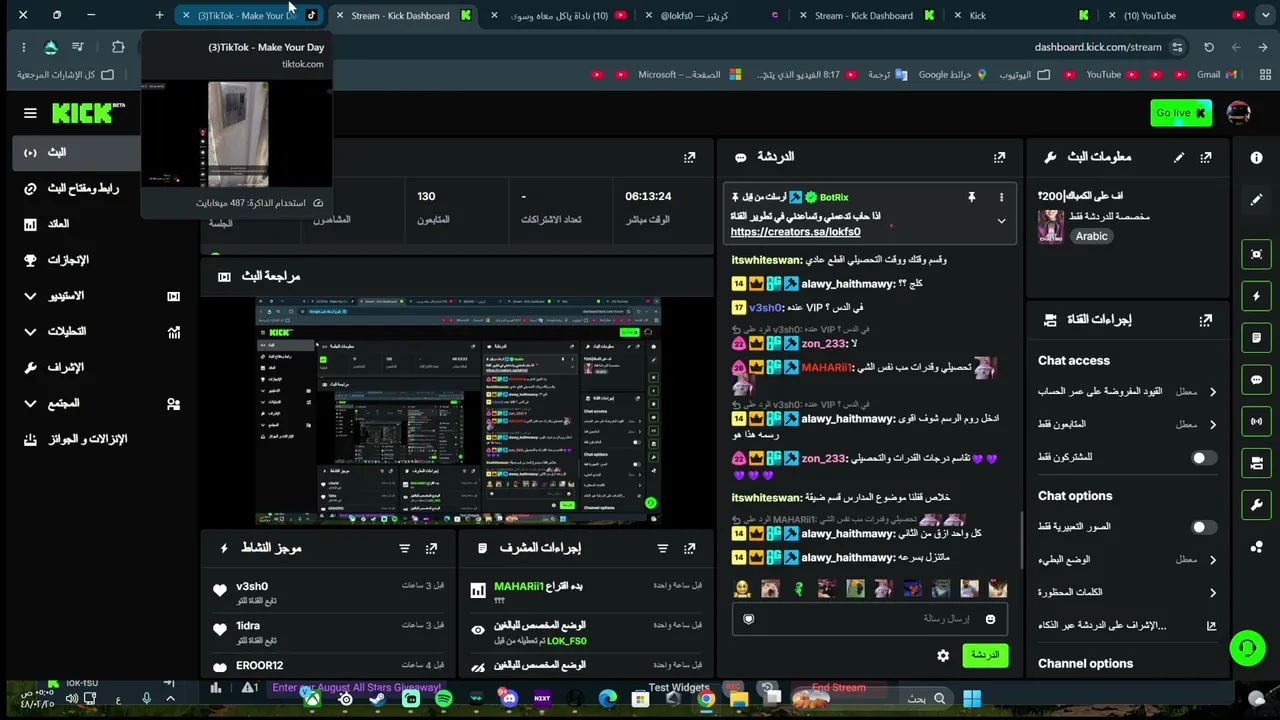
Task: Click the wrench icon in the right rail
Action: [1256, 505]
